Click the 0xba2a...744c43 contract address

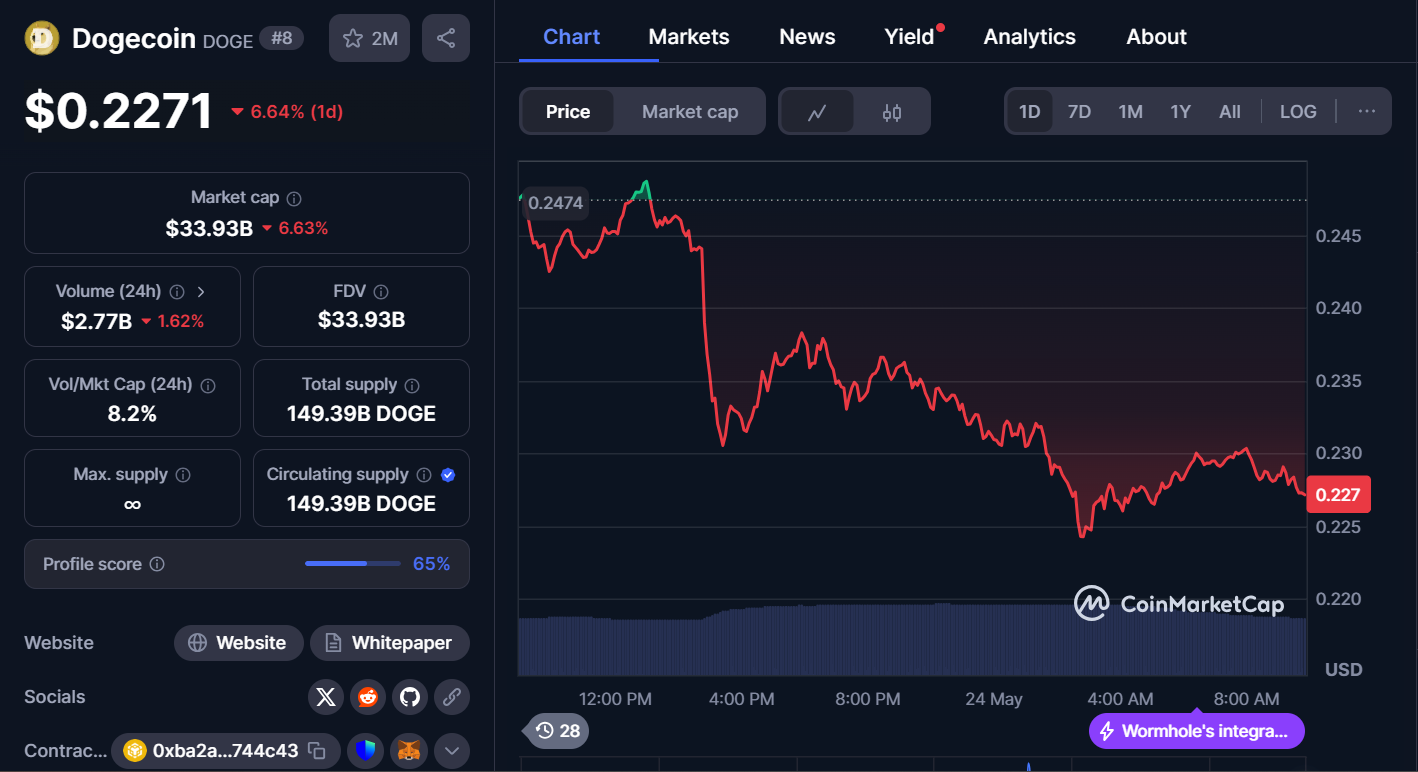(225, 750)
